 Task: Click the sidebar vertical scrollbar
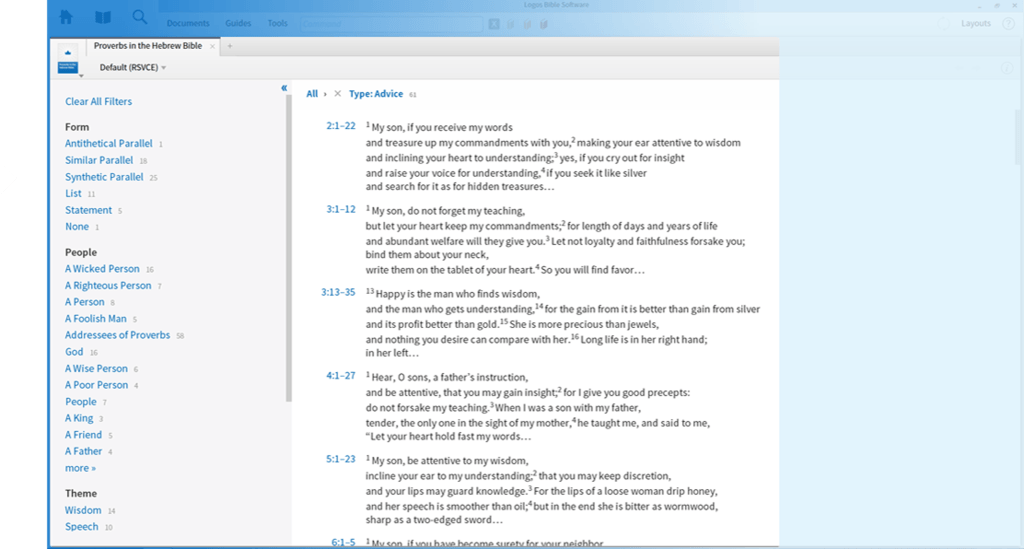pos(289,248)
